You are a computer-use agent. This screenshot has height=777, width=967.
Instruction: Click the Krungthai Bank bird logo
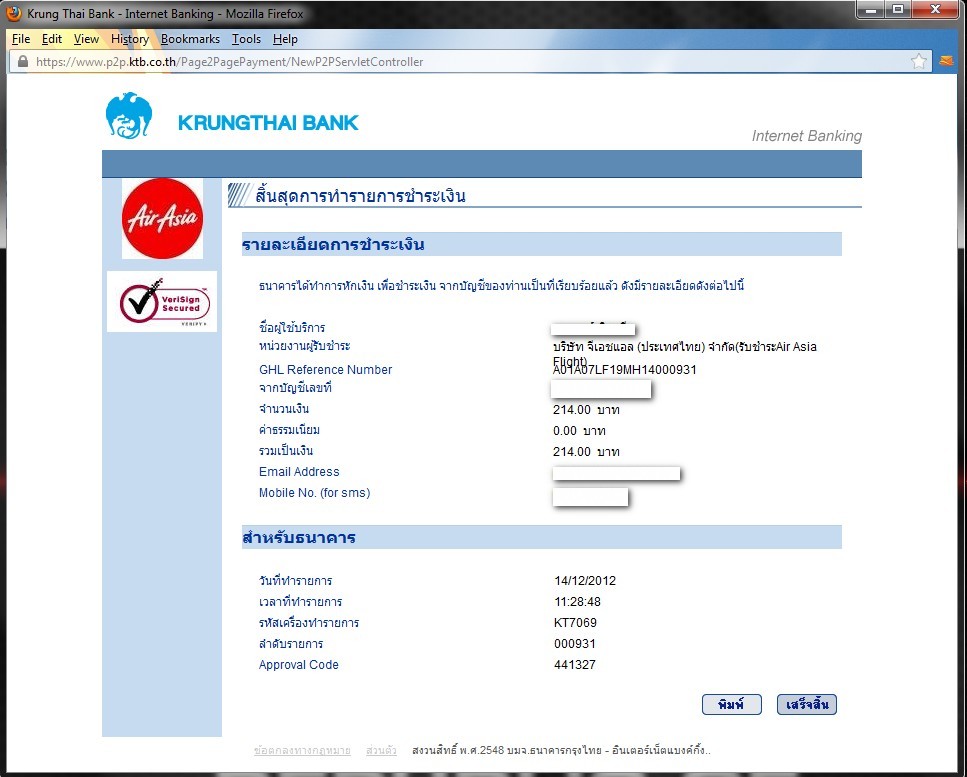pos(129,115)
